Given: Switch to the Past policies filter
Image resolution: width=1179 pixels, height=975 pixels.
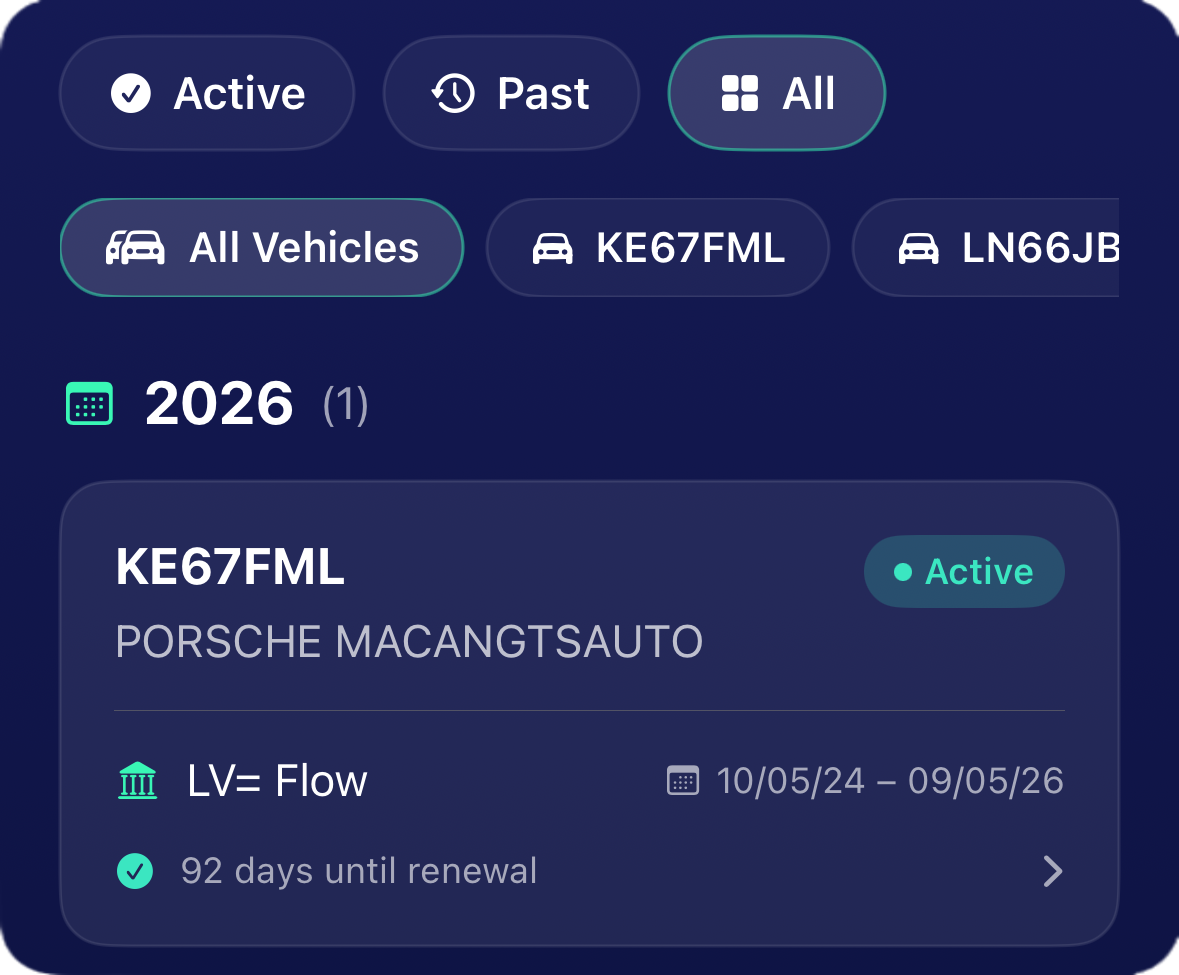Looking at the screenshot, I should point(511,94).
